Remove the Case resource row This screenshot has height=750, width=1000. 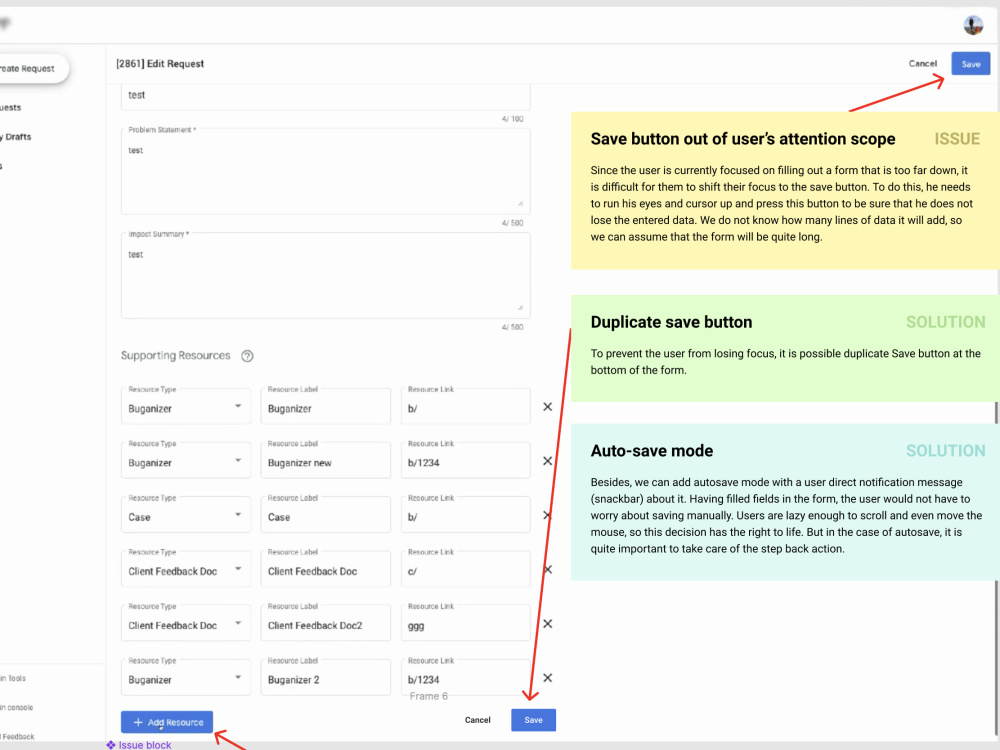[x=547, y=515]
